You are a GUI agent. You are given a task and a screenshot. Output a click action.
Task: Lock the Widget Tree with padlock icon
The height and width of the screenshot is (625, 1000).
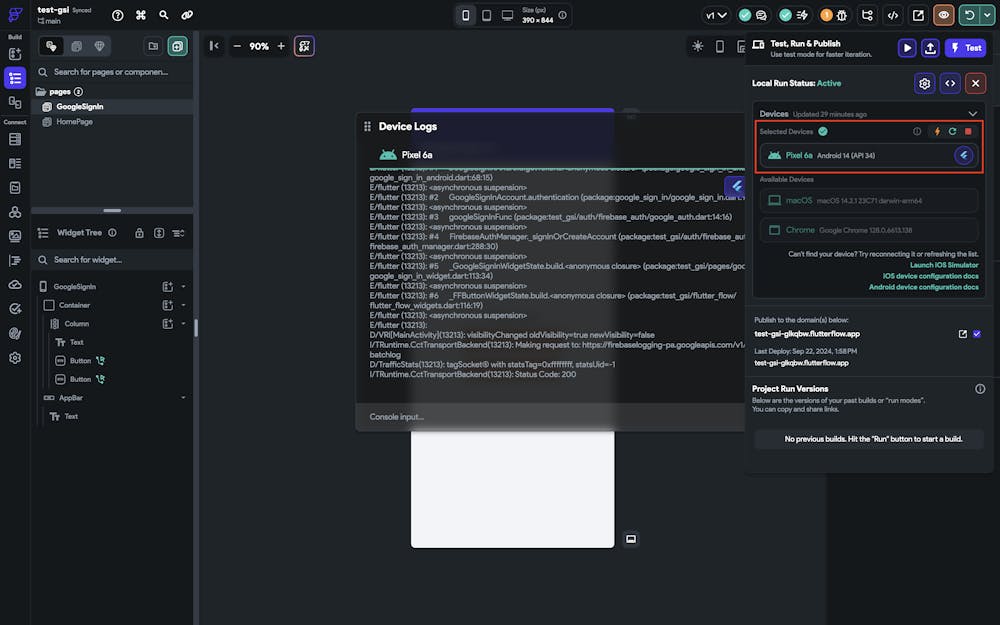[x=139, y=233]
